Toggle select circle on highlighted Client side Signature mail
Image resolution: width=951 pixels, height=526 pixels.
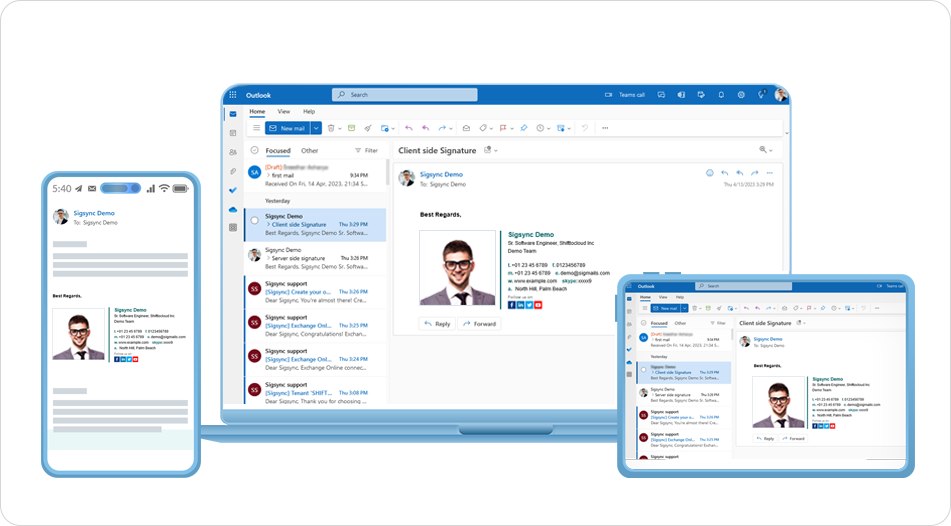point(254,219)
